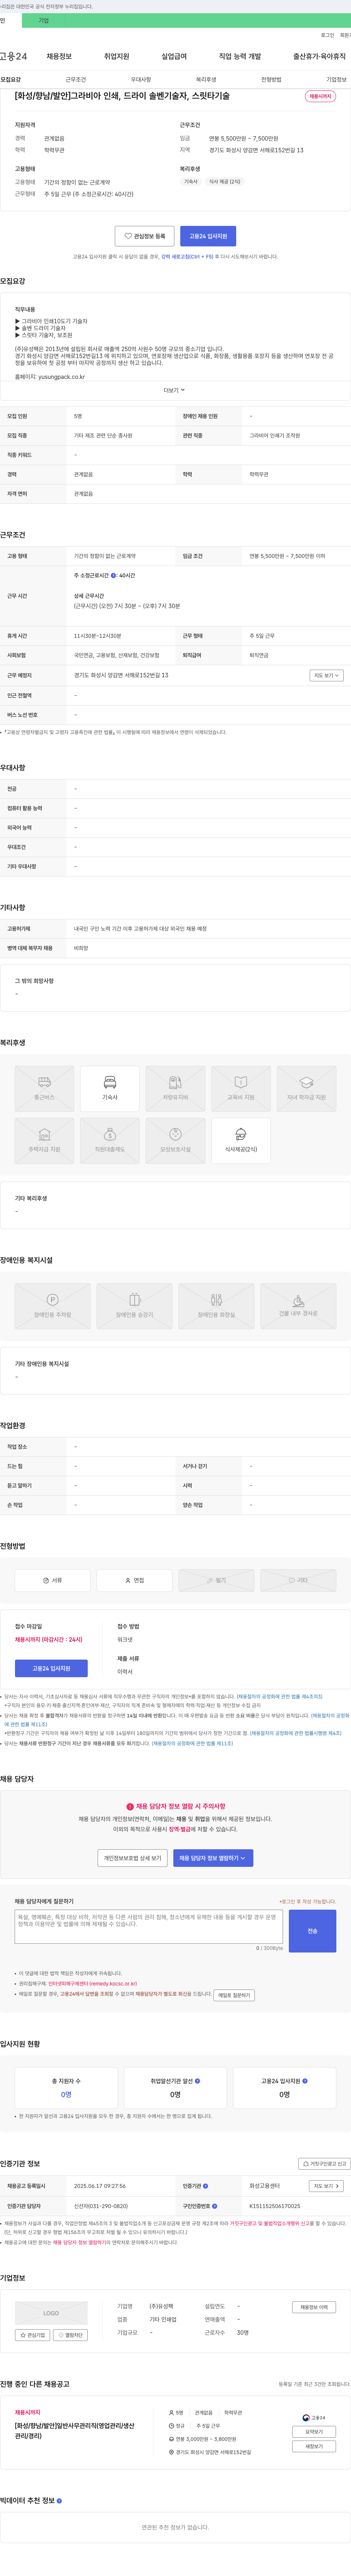Image resolution: width=351 pixels, height=2576 pixels.
Task: Open 지도 보기 for 화성고용센터
Action: coord(326,2186)
